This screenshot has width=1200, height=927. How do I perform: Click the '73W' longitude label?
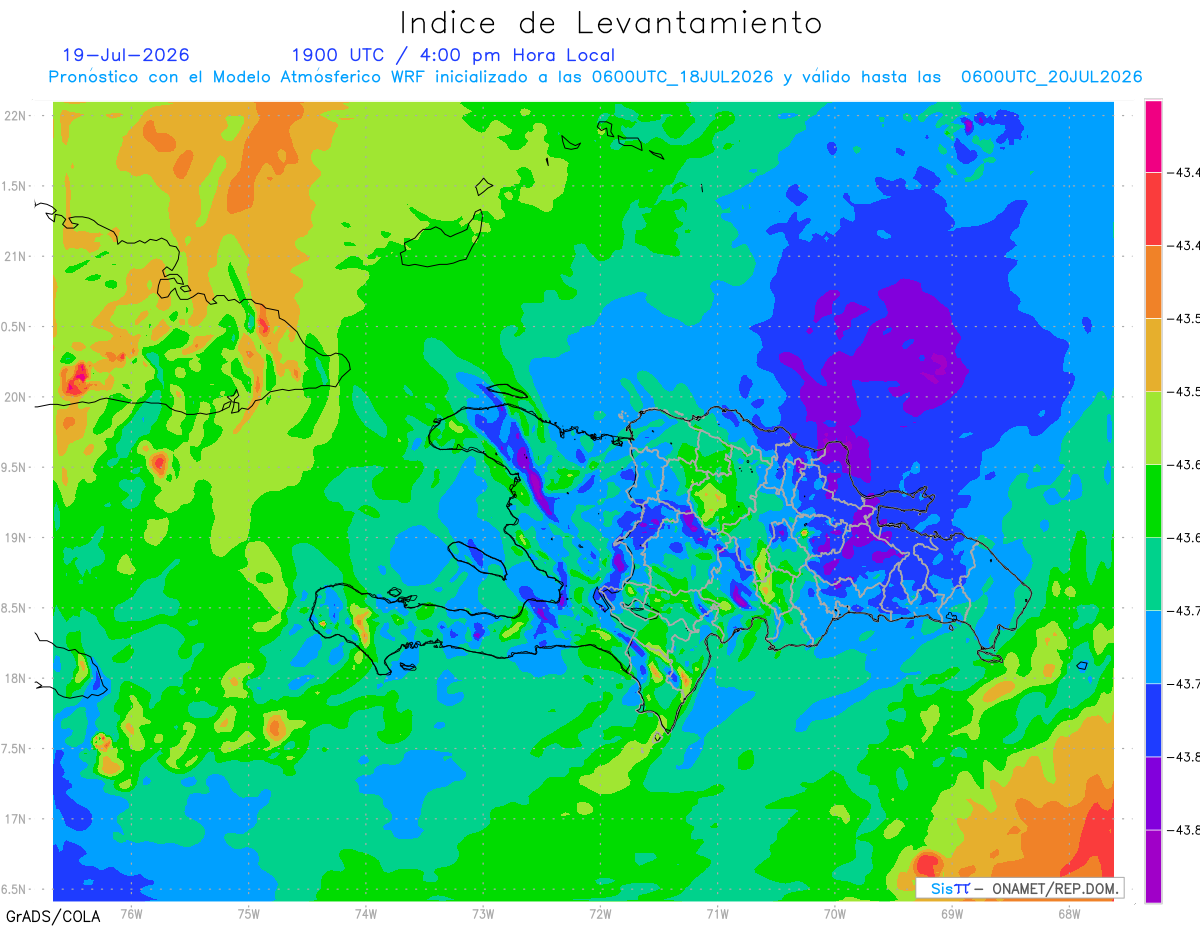483,912
